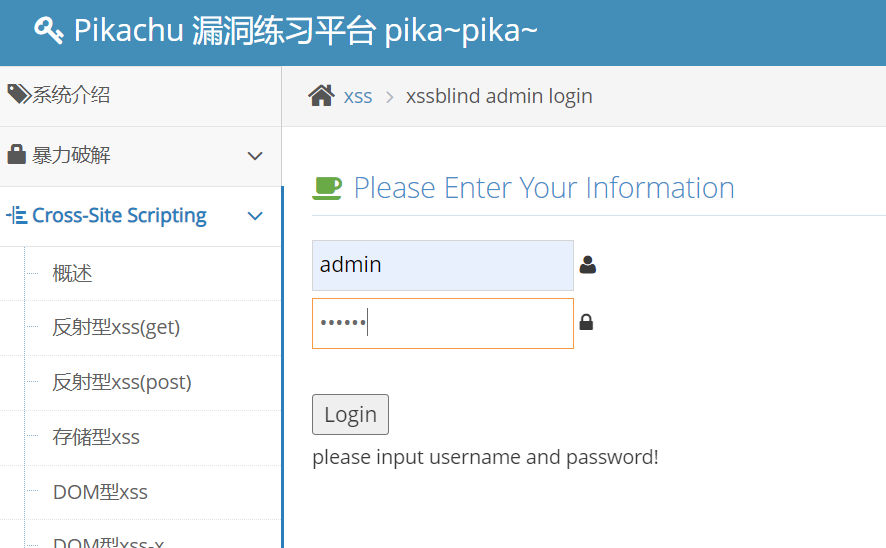Viewport: 886px width, 548px height.
Task: Select 反射型xss(post) in sidebar
Action: coord(122,382)
